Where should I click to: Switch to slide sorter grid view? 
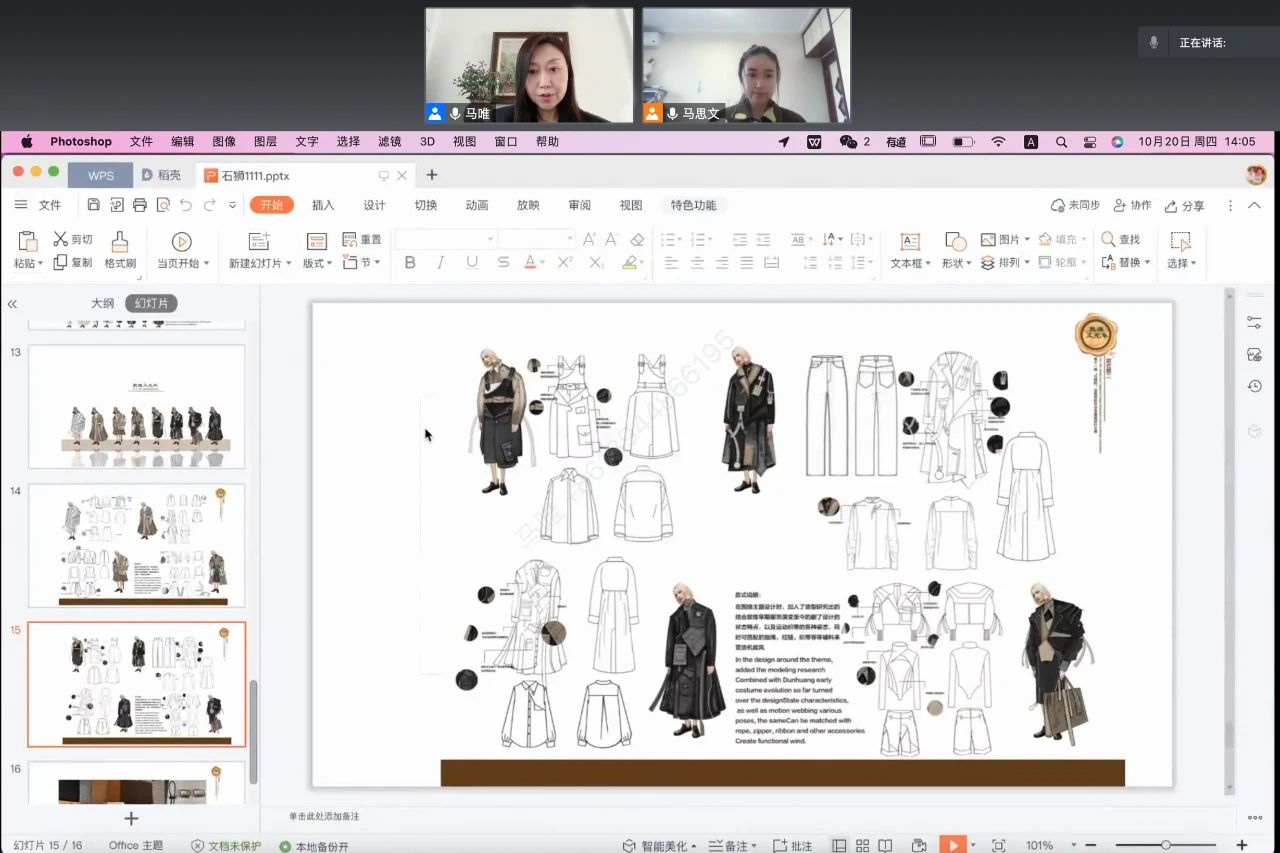[862, 845]
